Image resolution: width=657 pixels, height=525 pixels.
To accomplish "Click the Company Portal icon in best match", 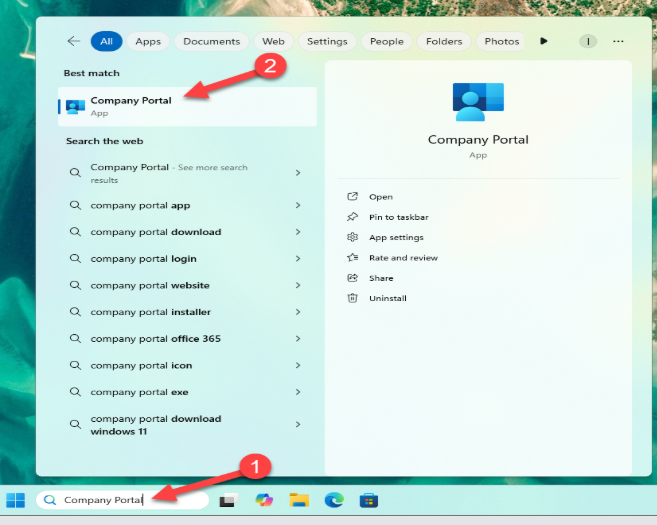I will (x=75, y=106).
